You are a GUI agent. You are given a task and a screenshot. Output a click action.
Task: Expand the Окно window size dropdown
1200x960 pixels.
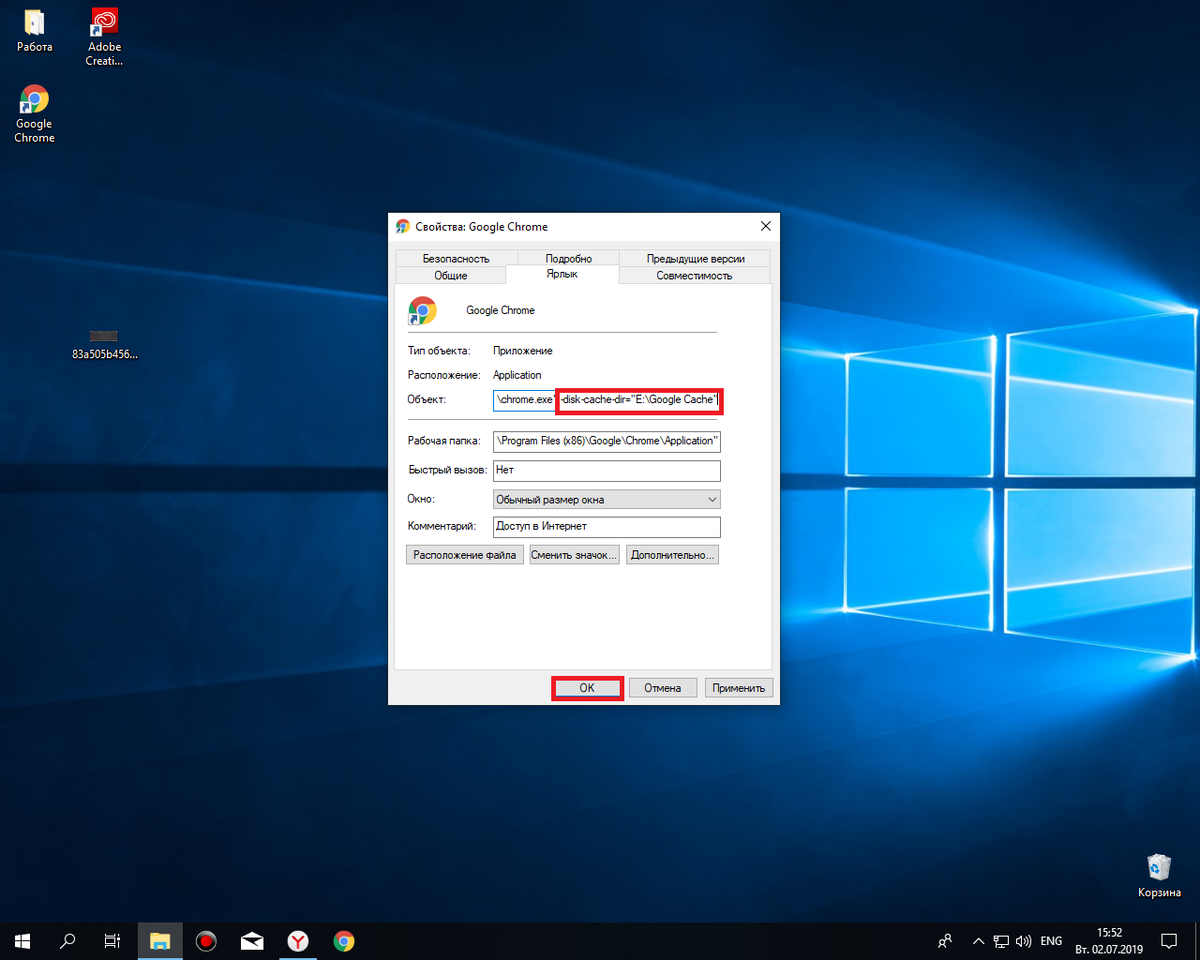click(607, 498)
